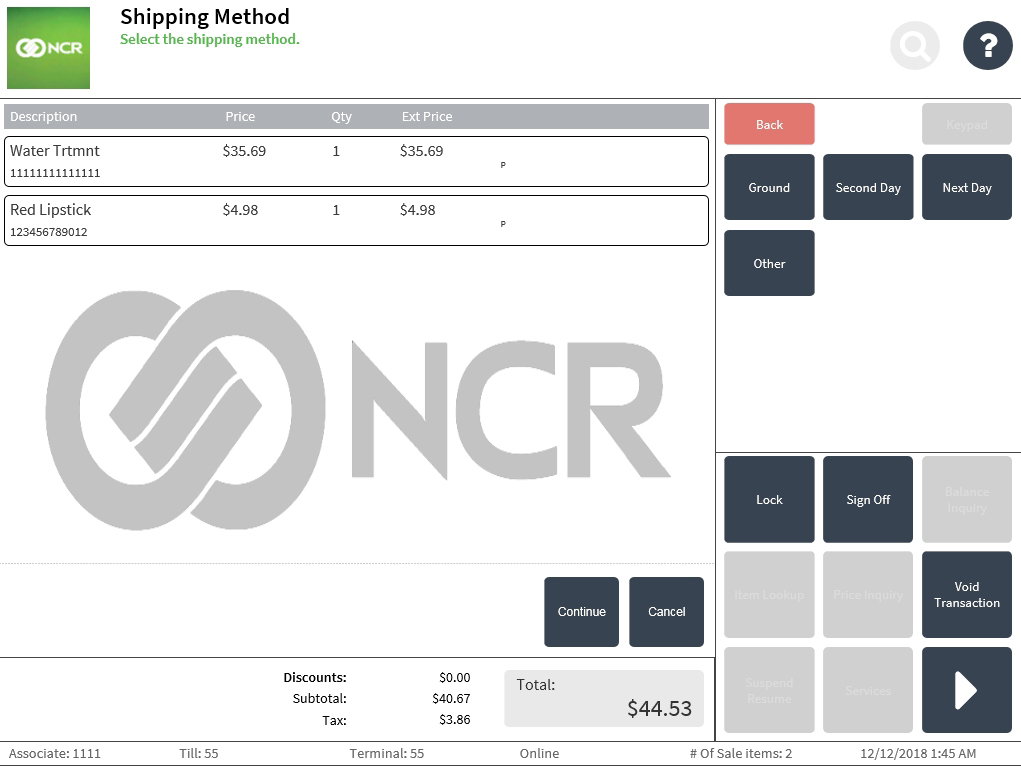Click the barcode number 123456789012
The image size is (1021, 766).
[x=48, y=232]
